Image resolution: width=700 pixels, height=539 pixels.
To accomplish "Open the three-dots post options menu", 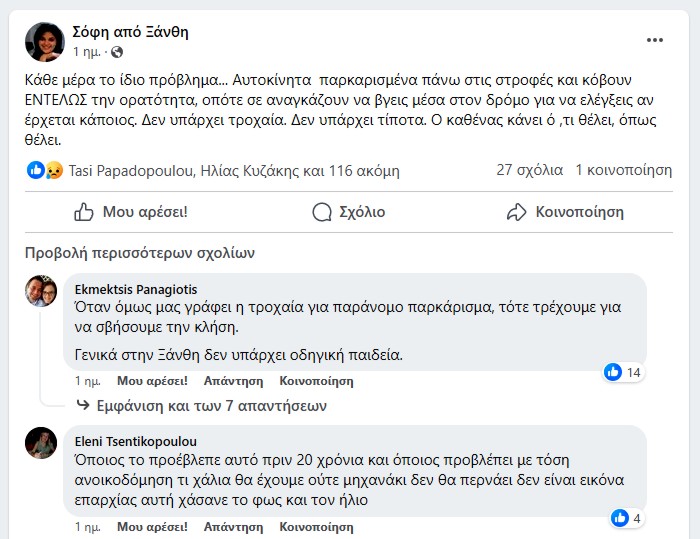I will (655, 40).
